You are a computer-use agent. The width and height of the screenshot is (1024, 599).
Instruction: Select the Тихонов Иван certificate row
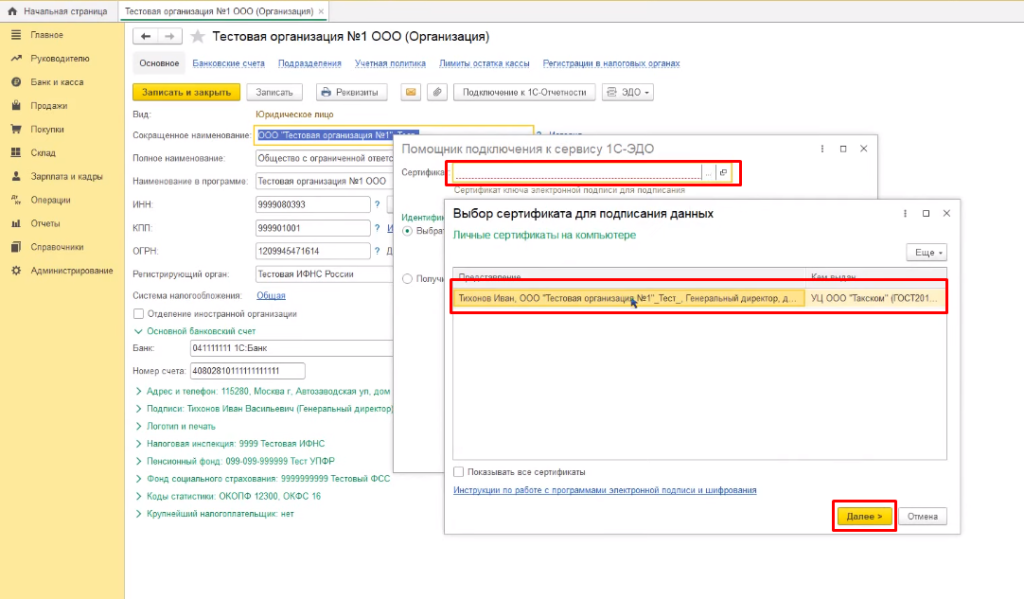pyautogui.click(x=699, y=298)
